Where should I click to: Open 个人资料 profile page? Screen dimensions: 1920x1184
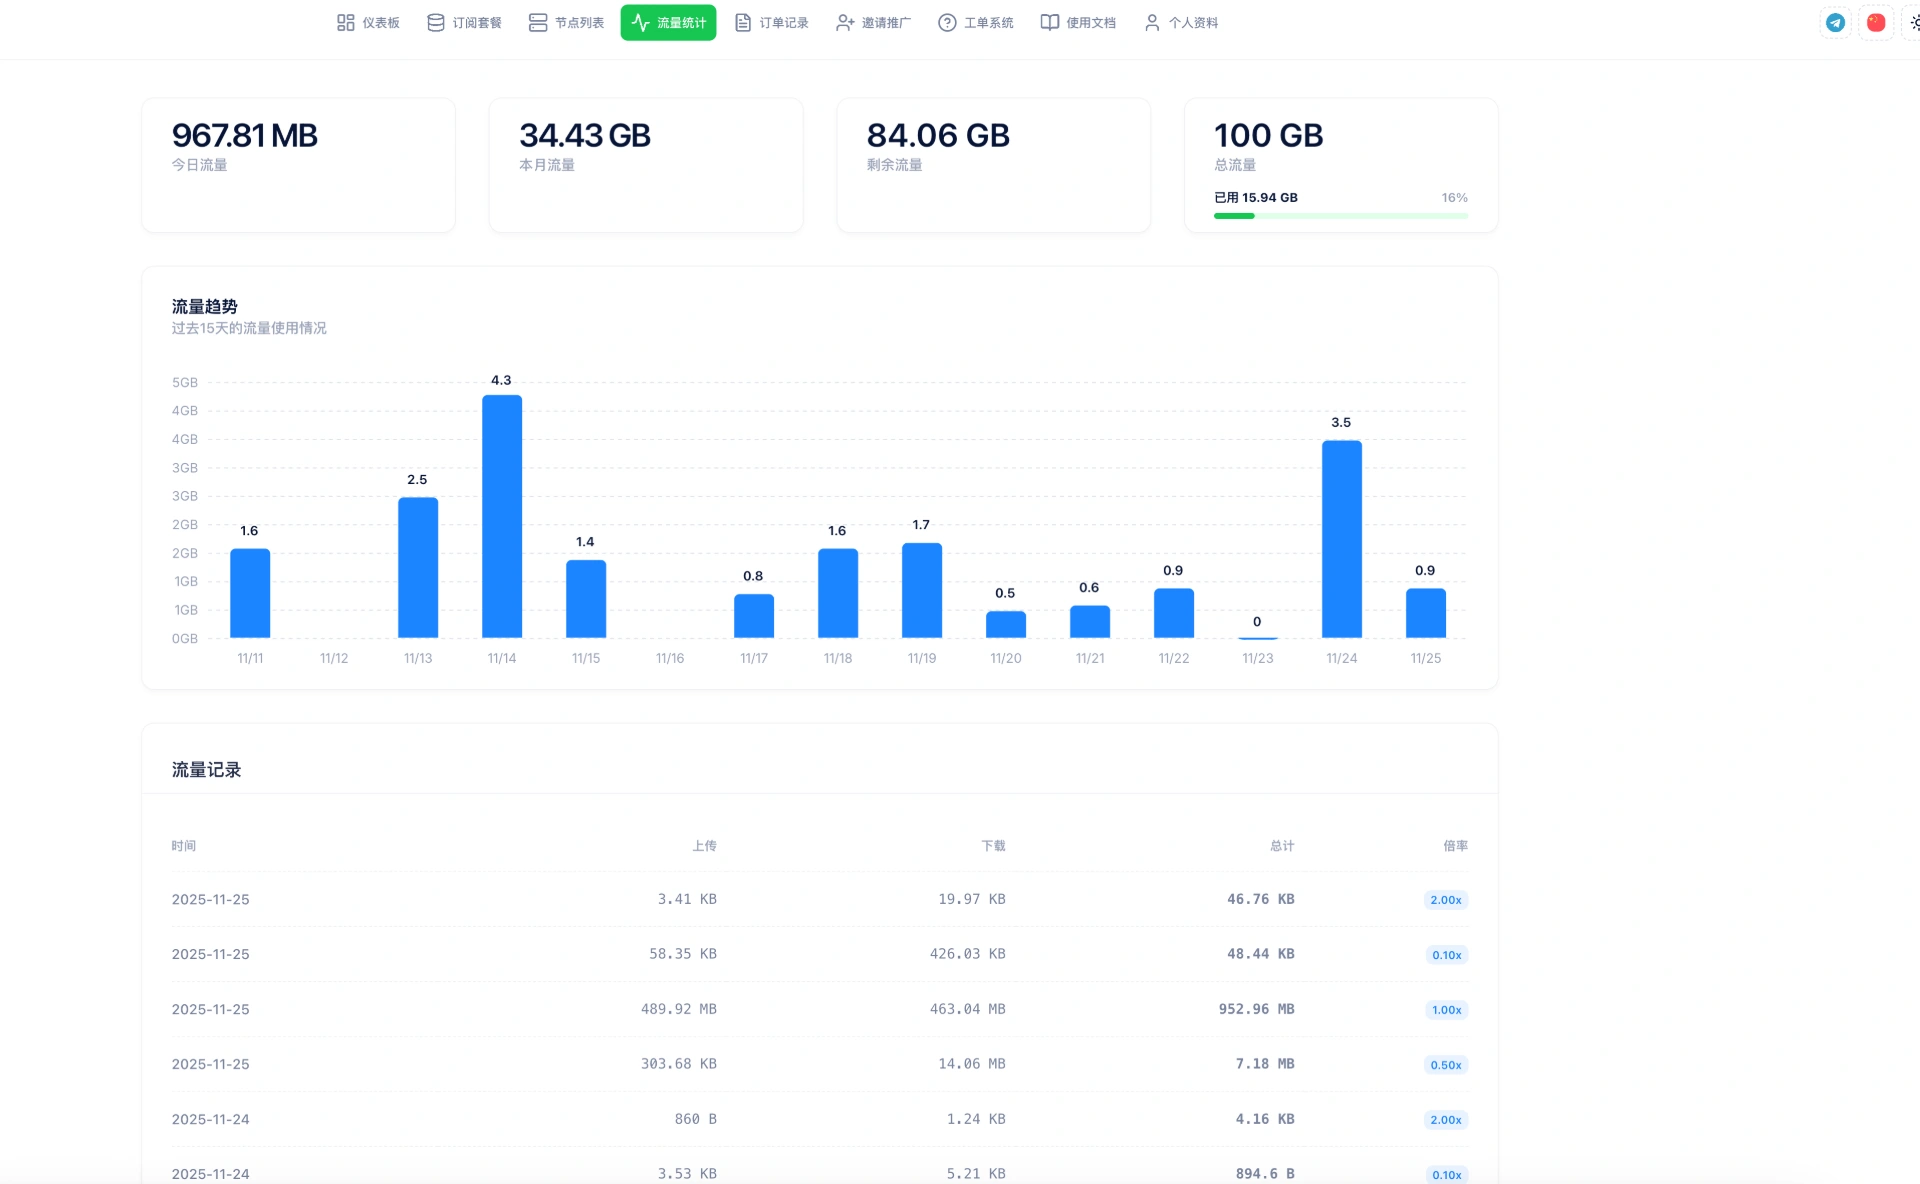[1181, 22]
